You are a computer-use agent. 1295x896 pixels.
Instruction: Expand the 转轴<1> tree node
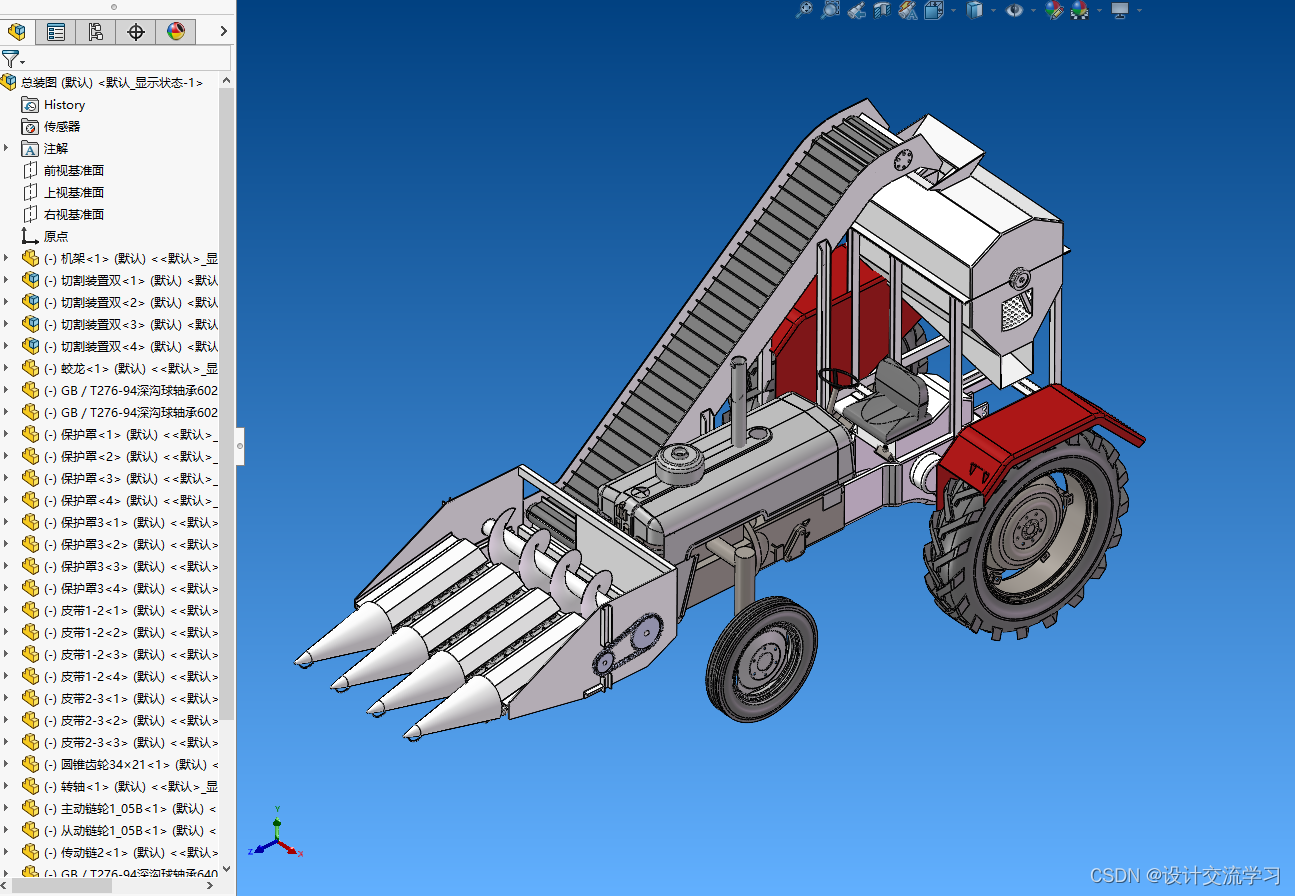tap(7, 786)
